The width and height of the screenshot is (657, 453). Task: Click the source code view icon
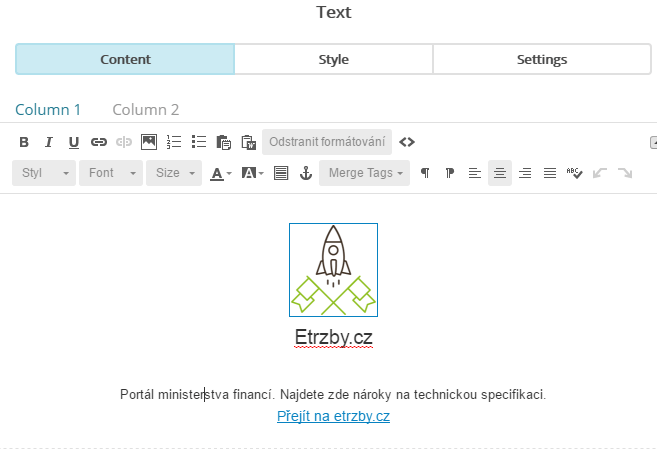pyautogui.click(x=407, y=142)
